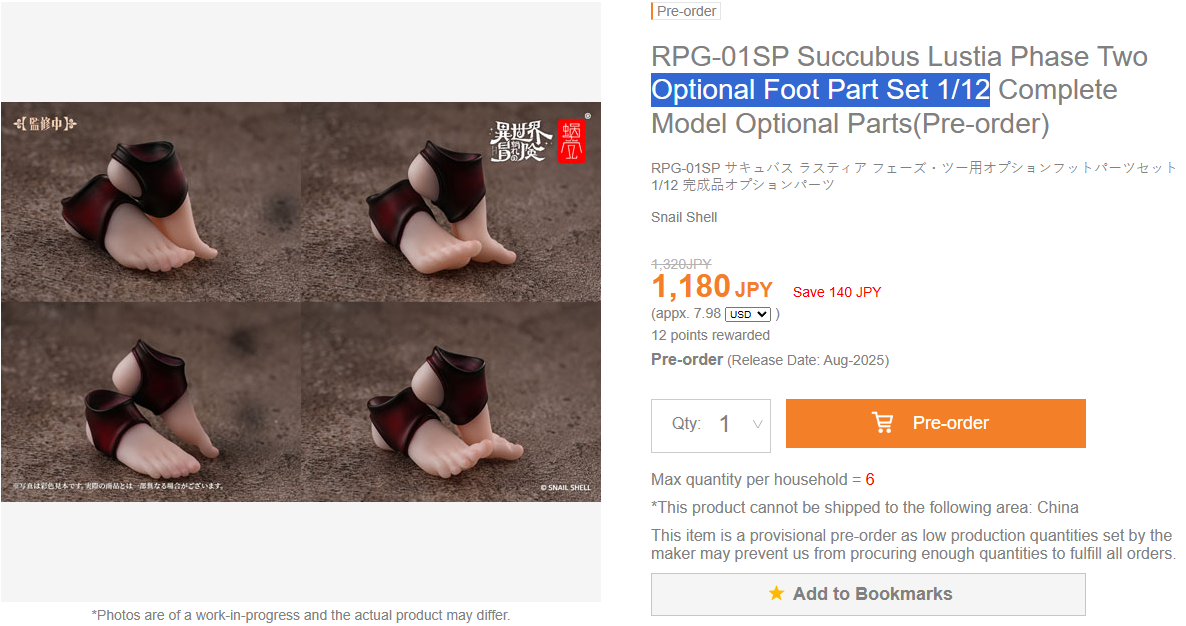Image resolution: width=1186 pixels, height=626 pixels.
Task: Click the top-right foot parts photo
Action: tap(451, 203)
